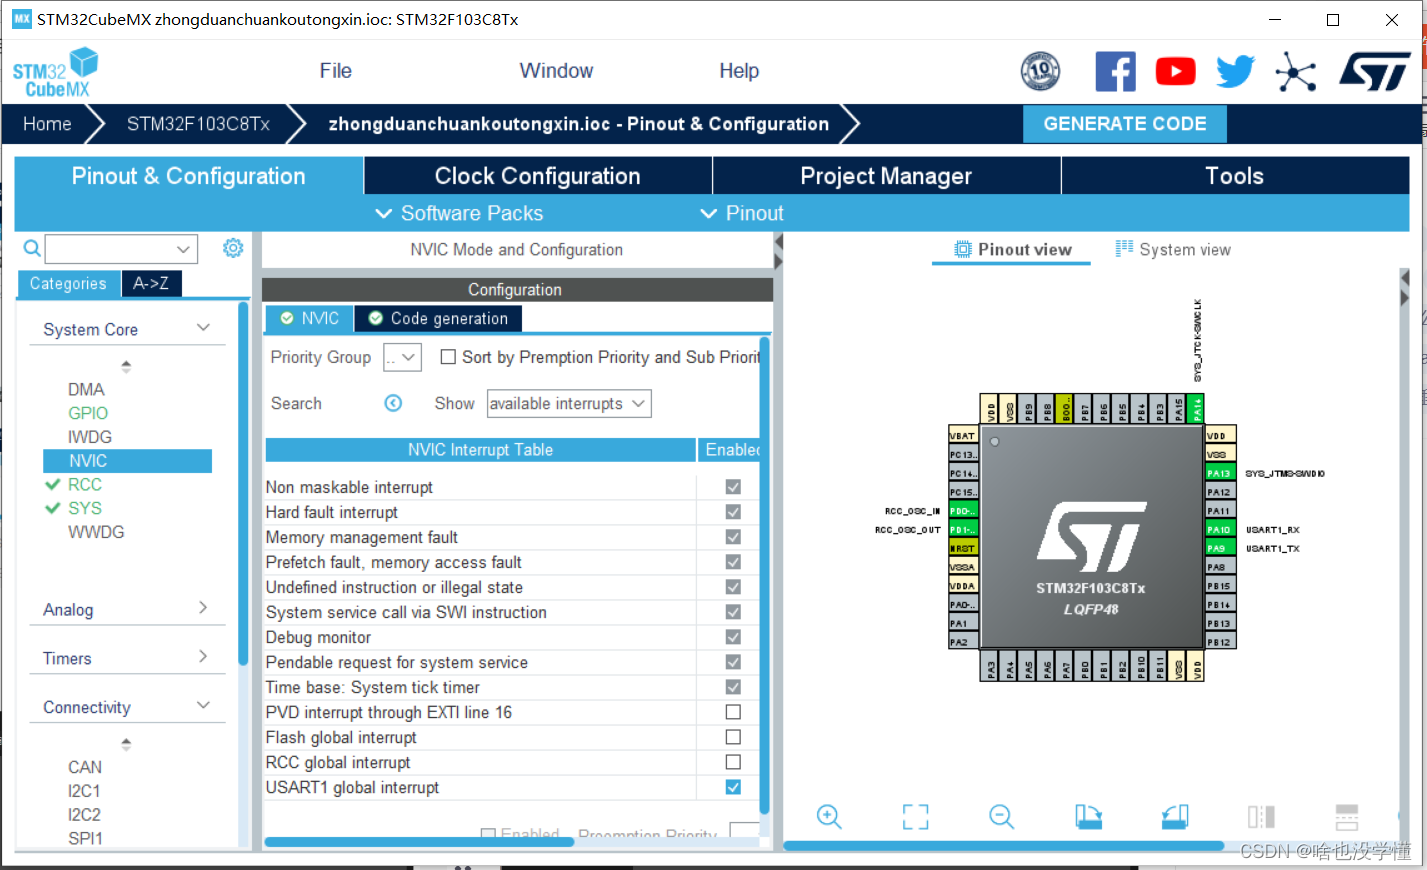Viewport: 1427px width, 870px height.
Task: Click the horizontal split view icon
Action: (x=1347, y=817)
